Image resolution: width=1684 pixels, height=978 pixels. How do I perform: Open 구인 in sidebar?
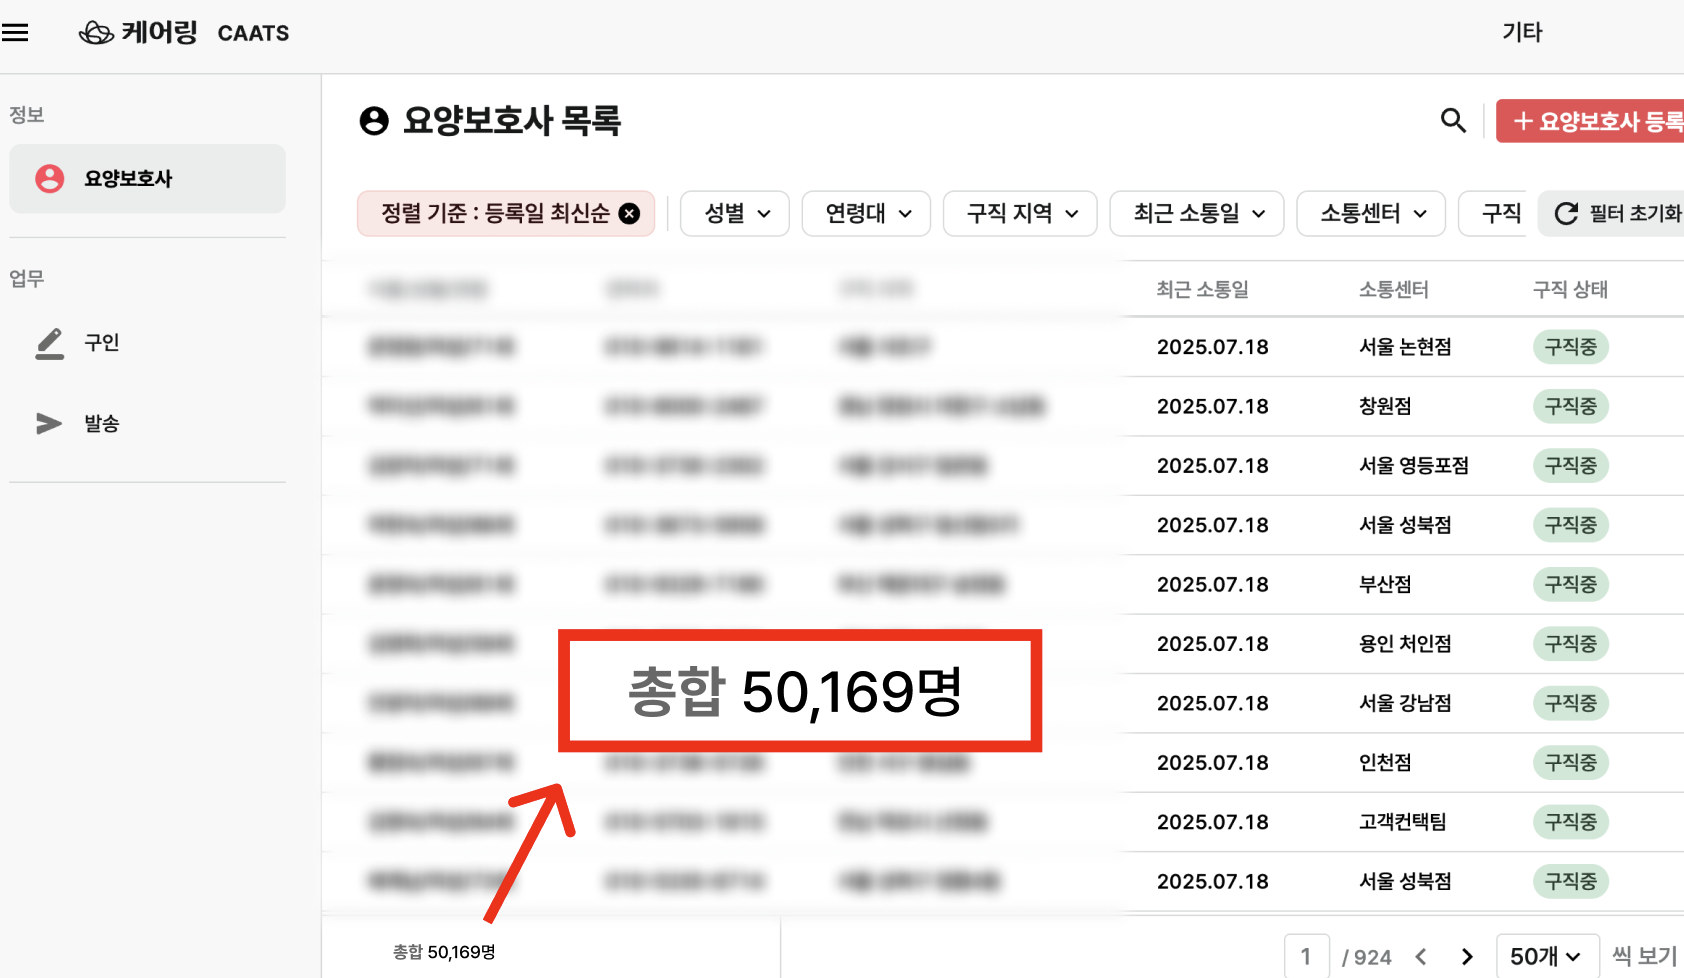pos(101,342)
